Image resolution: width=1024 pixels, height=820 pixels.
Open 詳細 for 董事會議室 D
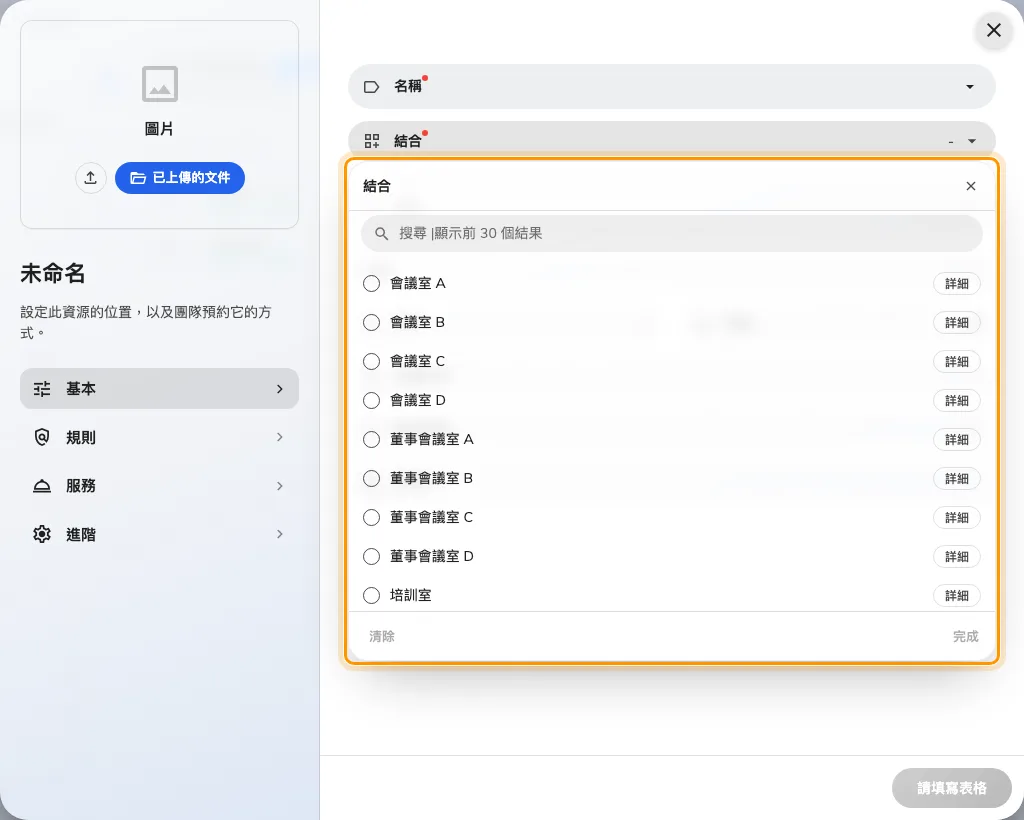(x=957, y=556)
